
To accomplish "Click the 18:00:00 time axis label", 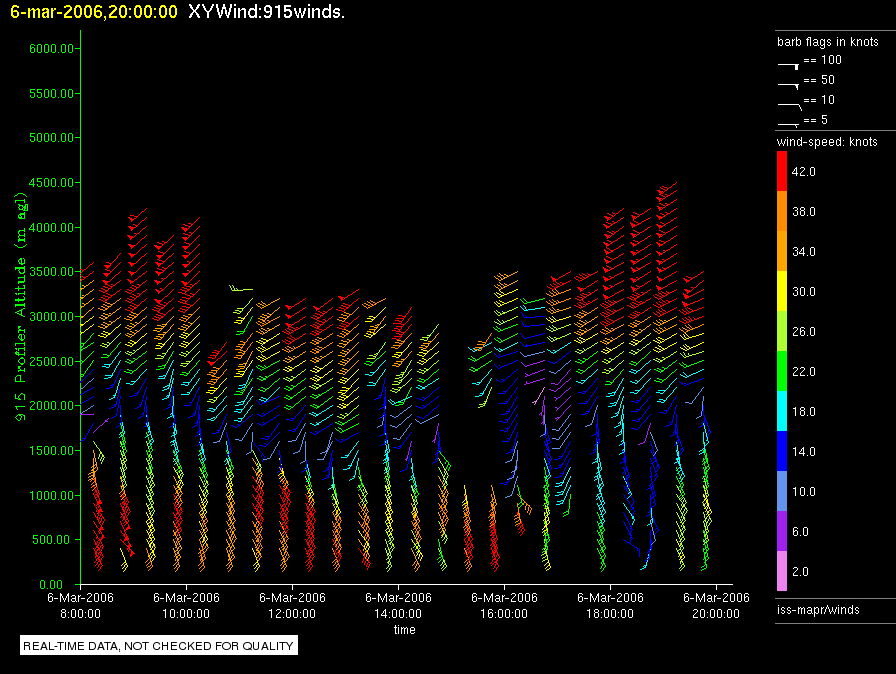I will point(610,613).
